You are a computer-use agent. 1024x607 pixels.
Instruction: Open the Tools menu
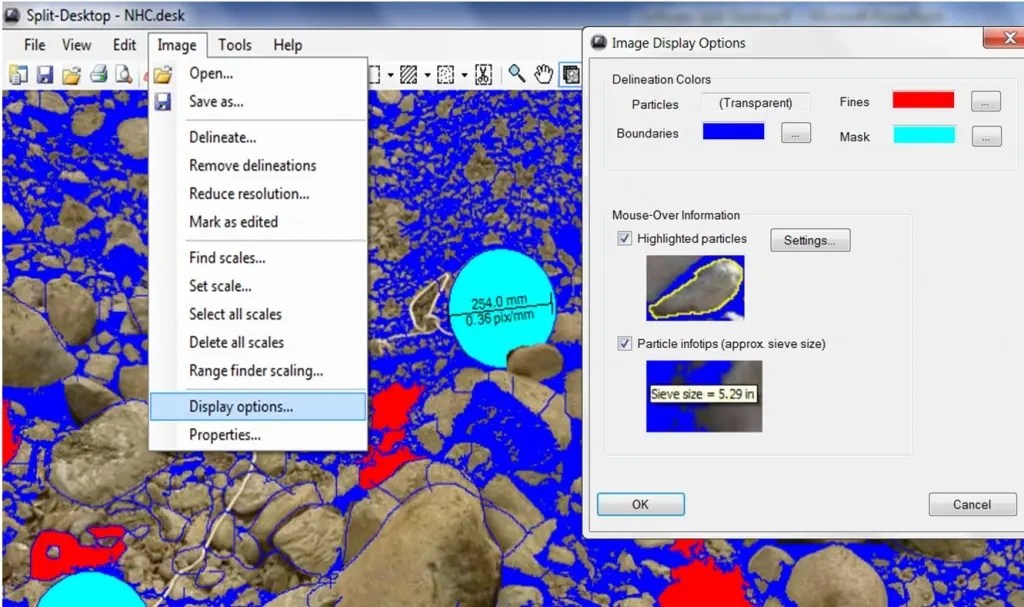234,45
